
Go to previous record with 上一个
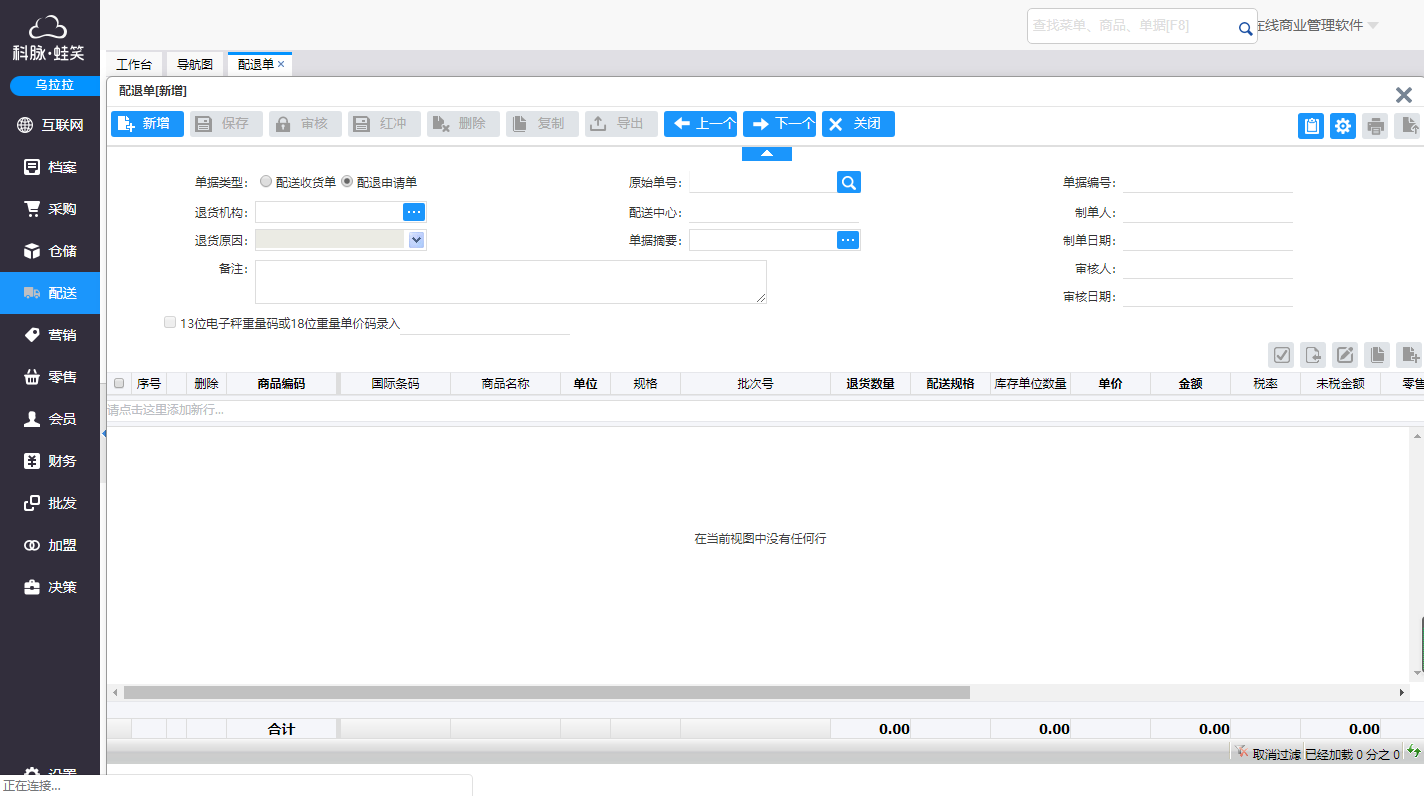point(700,124)
